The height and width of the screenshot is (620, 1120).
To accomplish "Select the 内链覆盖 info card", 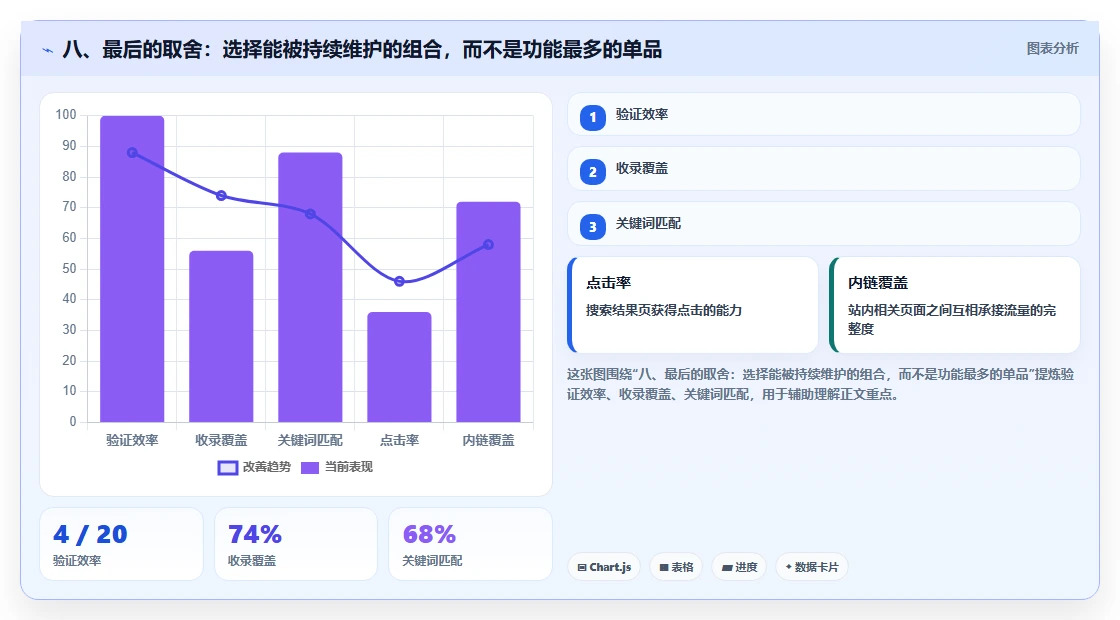I will (954, 305).
